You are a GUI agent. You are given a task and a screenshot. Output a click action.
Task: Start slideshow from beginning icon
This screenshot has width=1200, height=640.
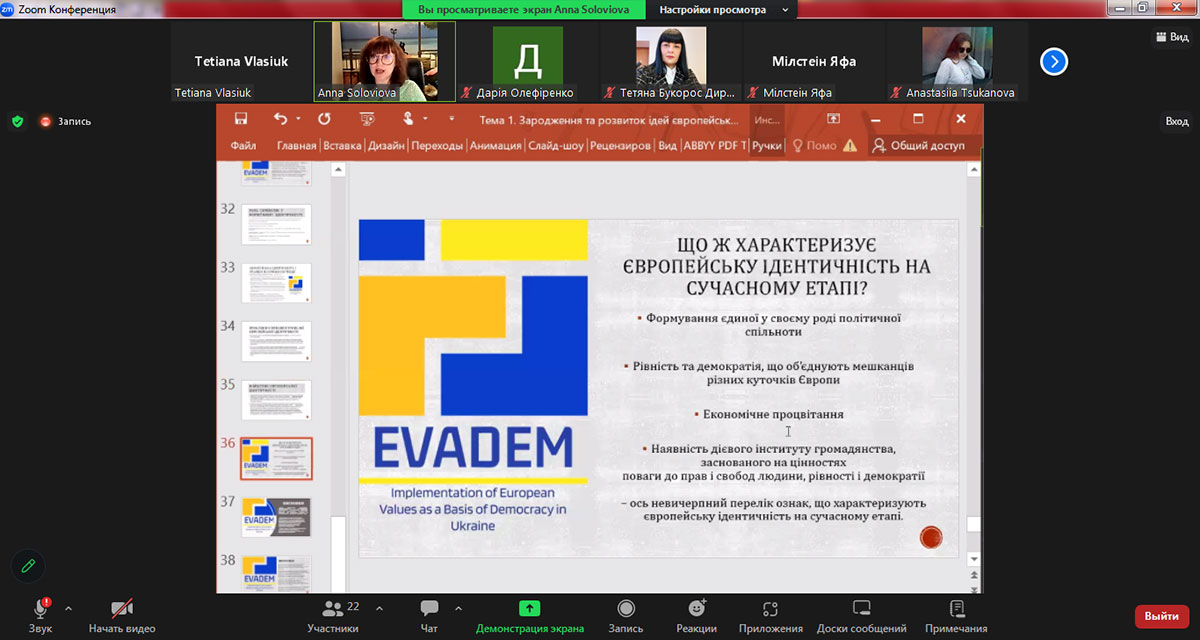[x=367, y=119]
